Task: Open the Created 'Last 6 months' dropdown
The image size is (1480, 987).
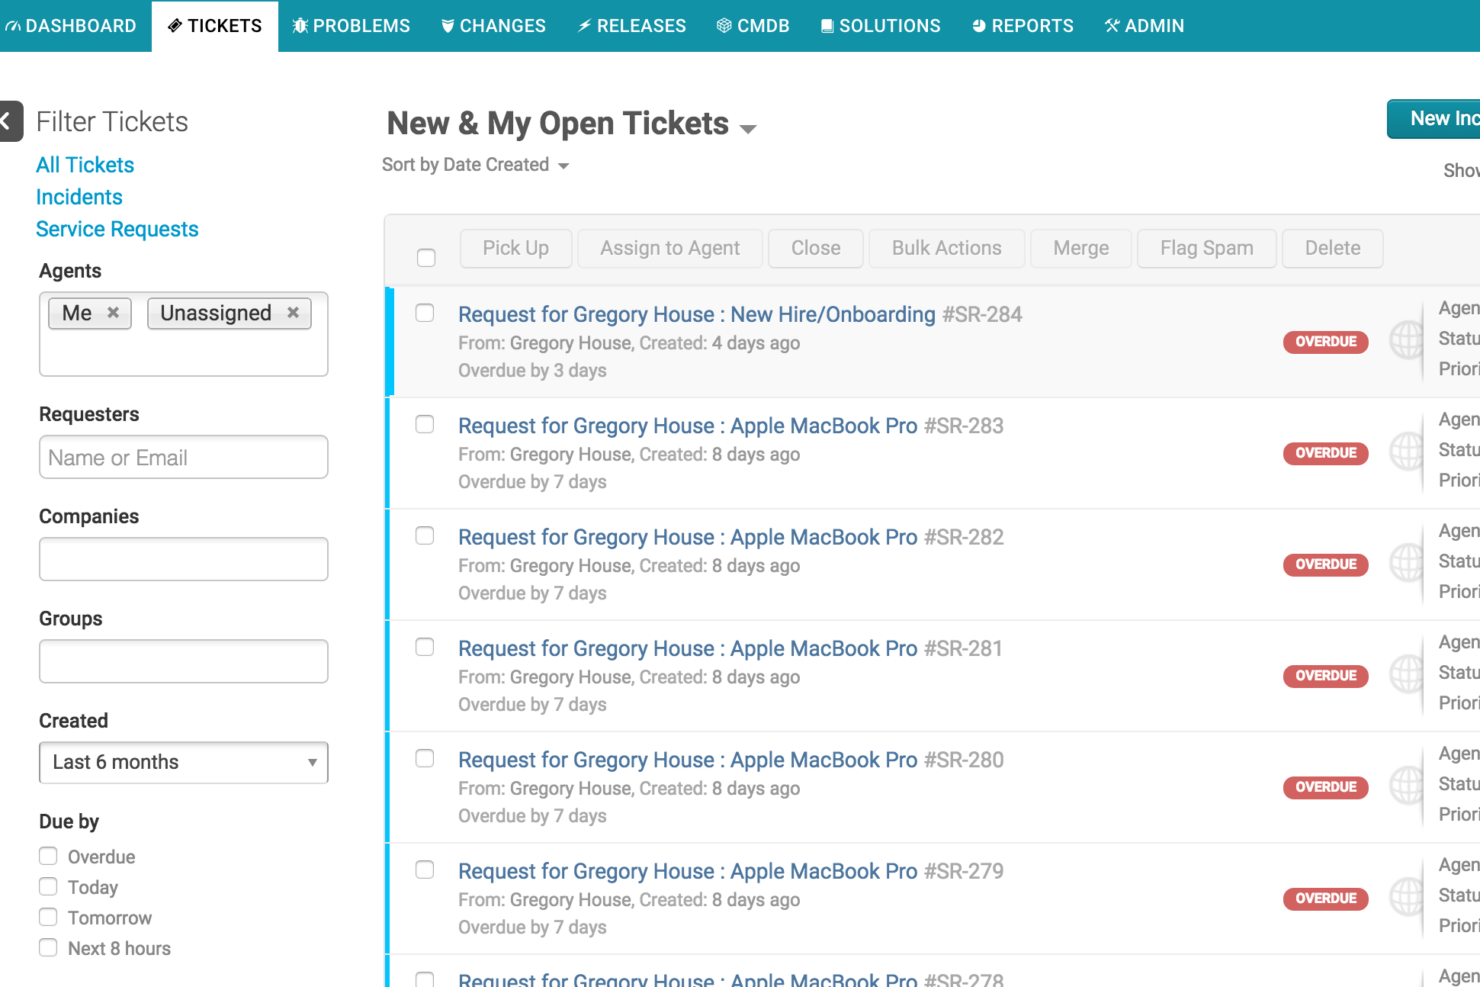Action: point(183,762)
